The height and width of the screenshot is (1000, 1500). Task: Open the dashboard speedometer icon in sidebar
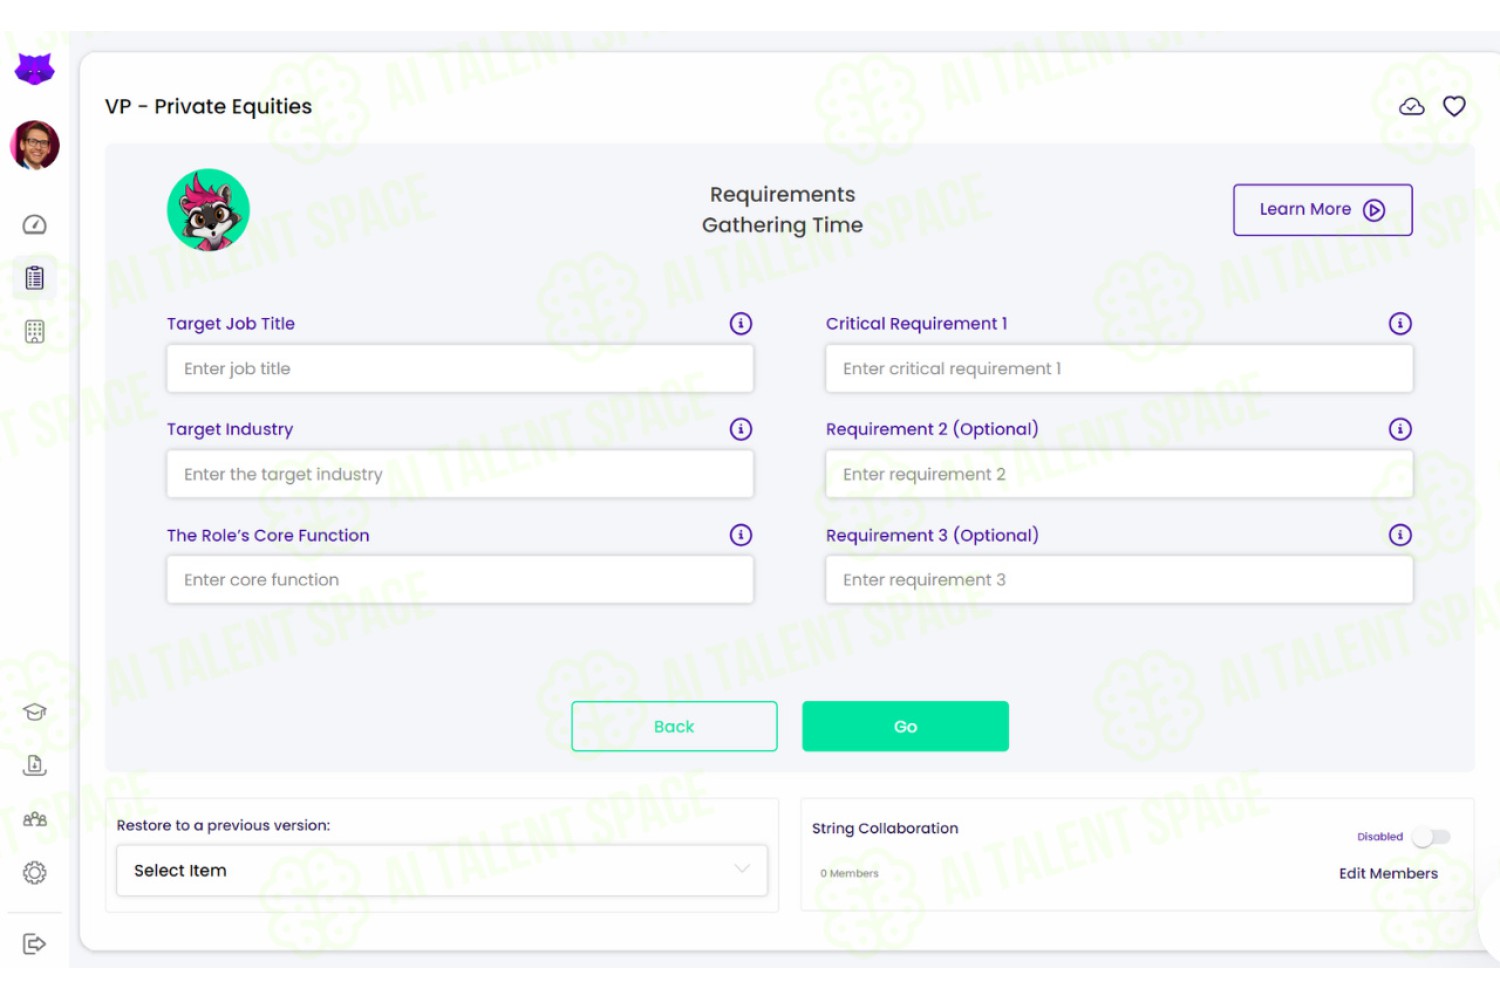coord(34,224)
